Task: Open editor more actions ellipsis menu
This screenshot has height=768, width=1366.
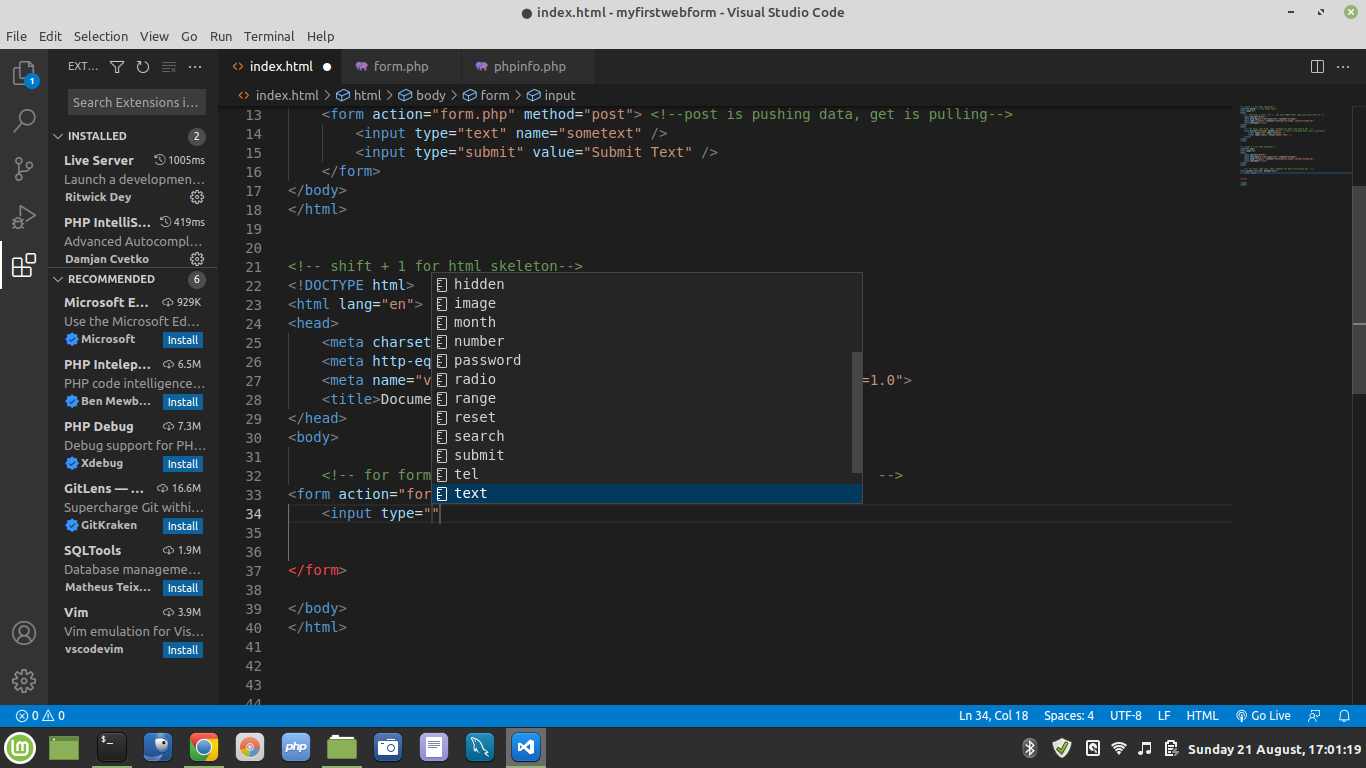Action: pos(1343,67)
